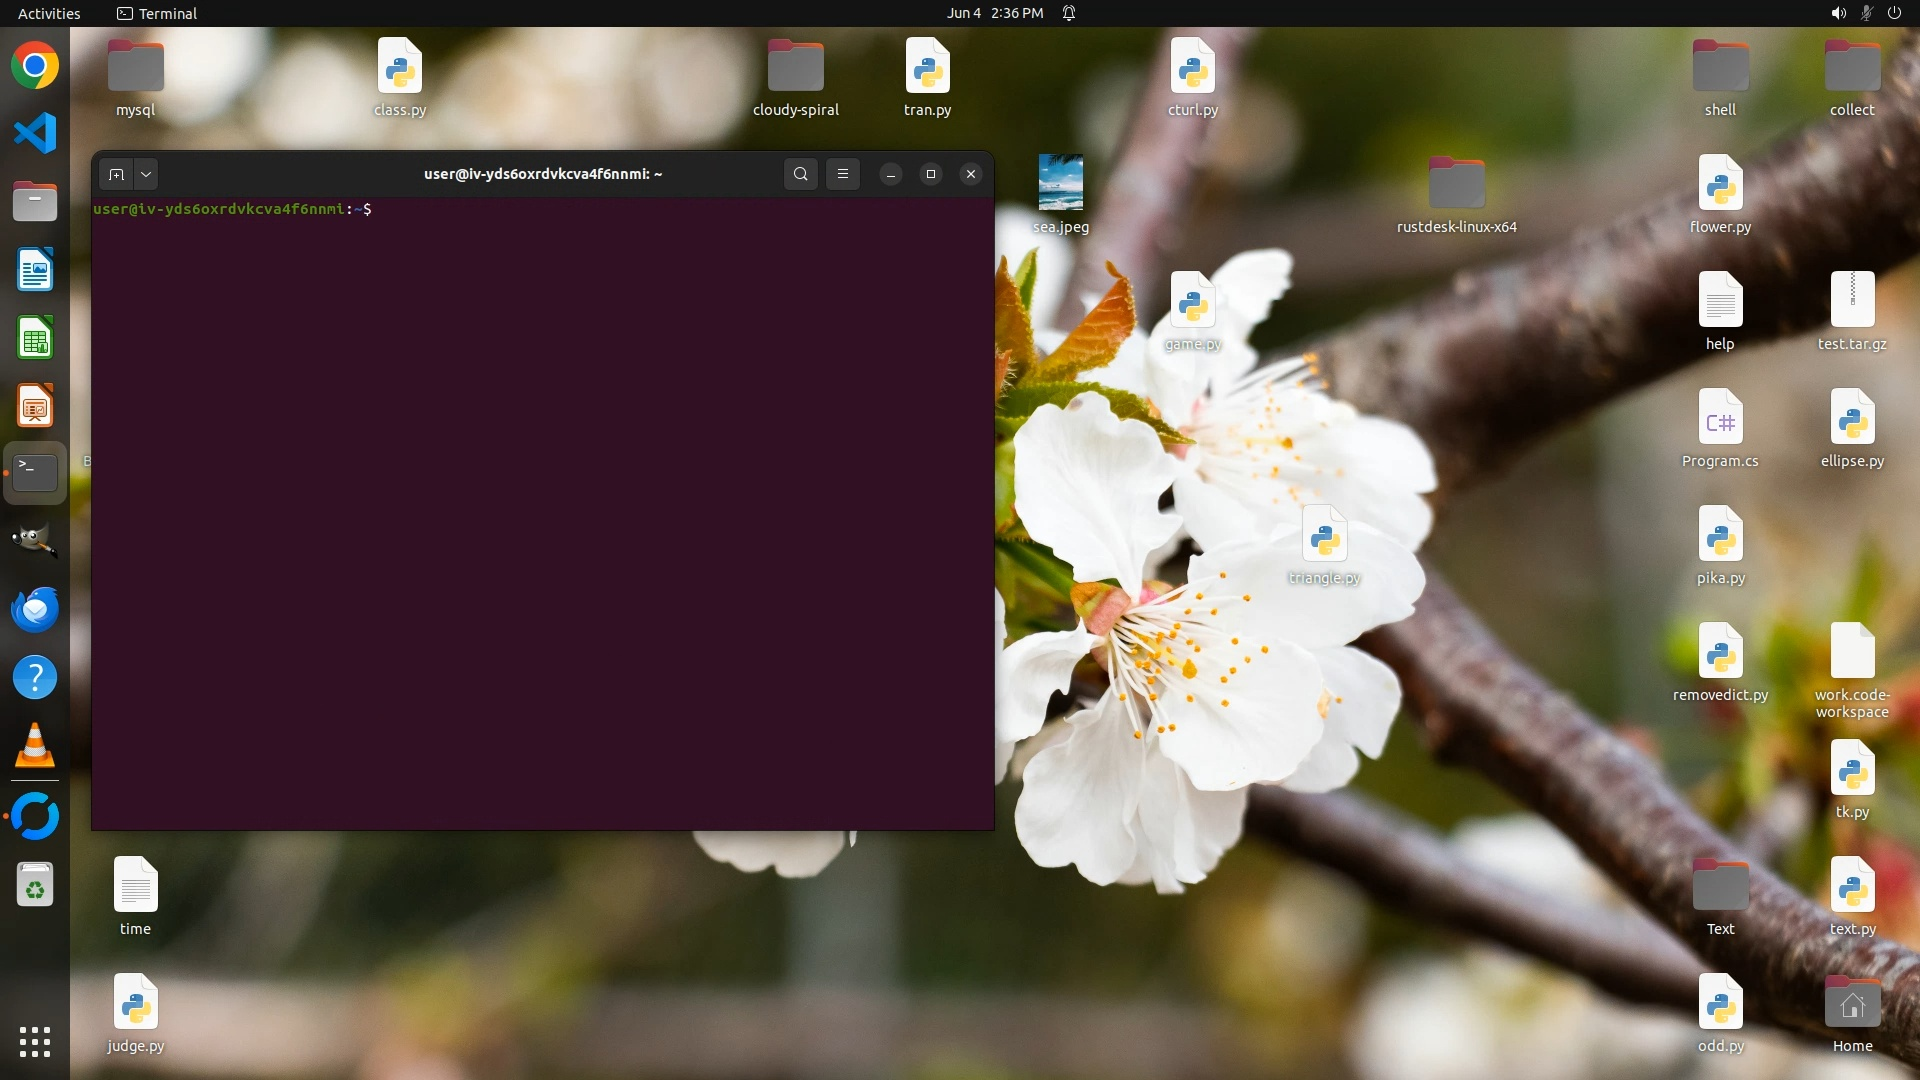
Task: Launch GIMP from the dock
Action: (x=35, y=541)
